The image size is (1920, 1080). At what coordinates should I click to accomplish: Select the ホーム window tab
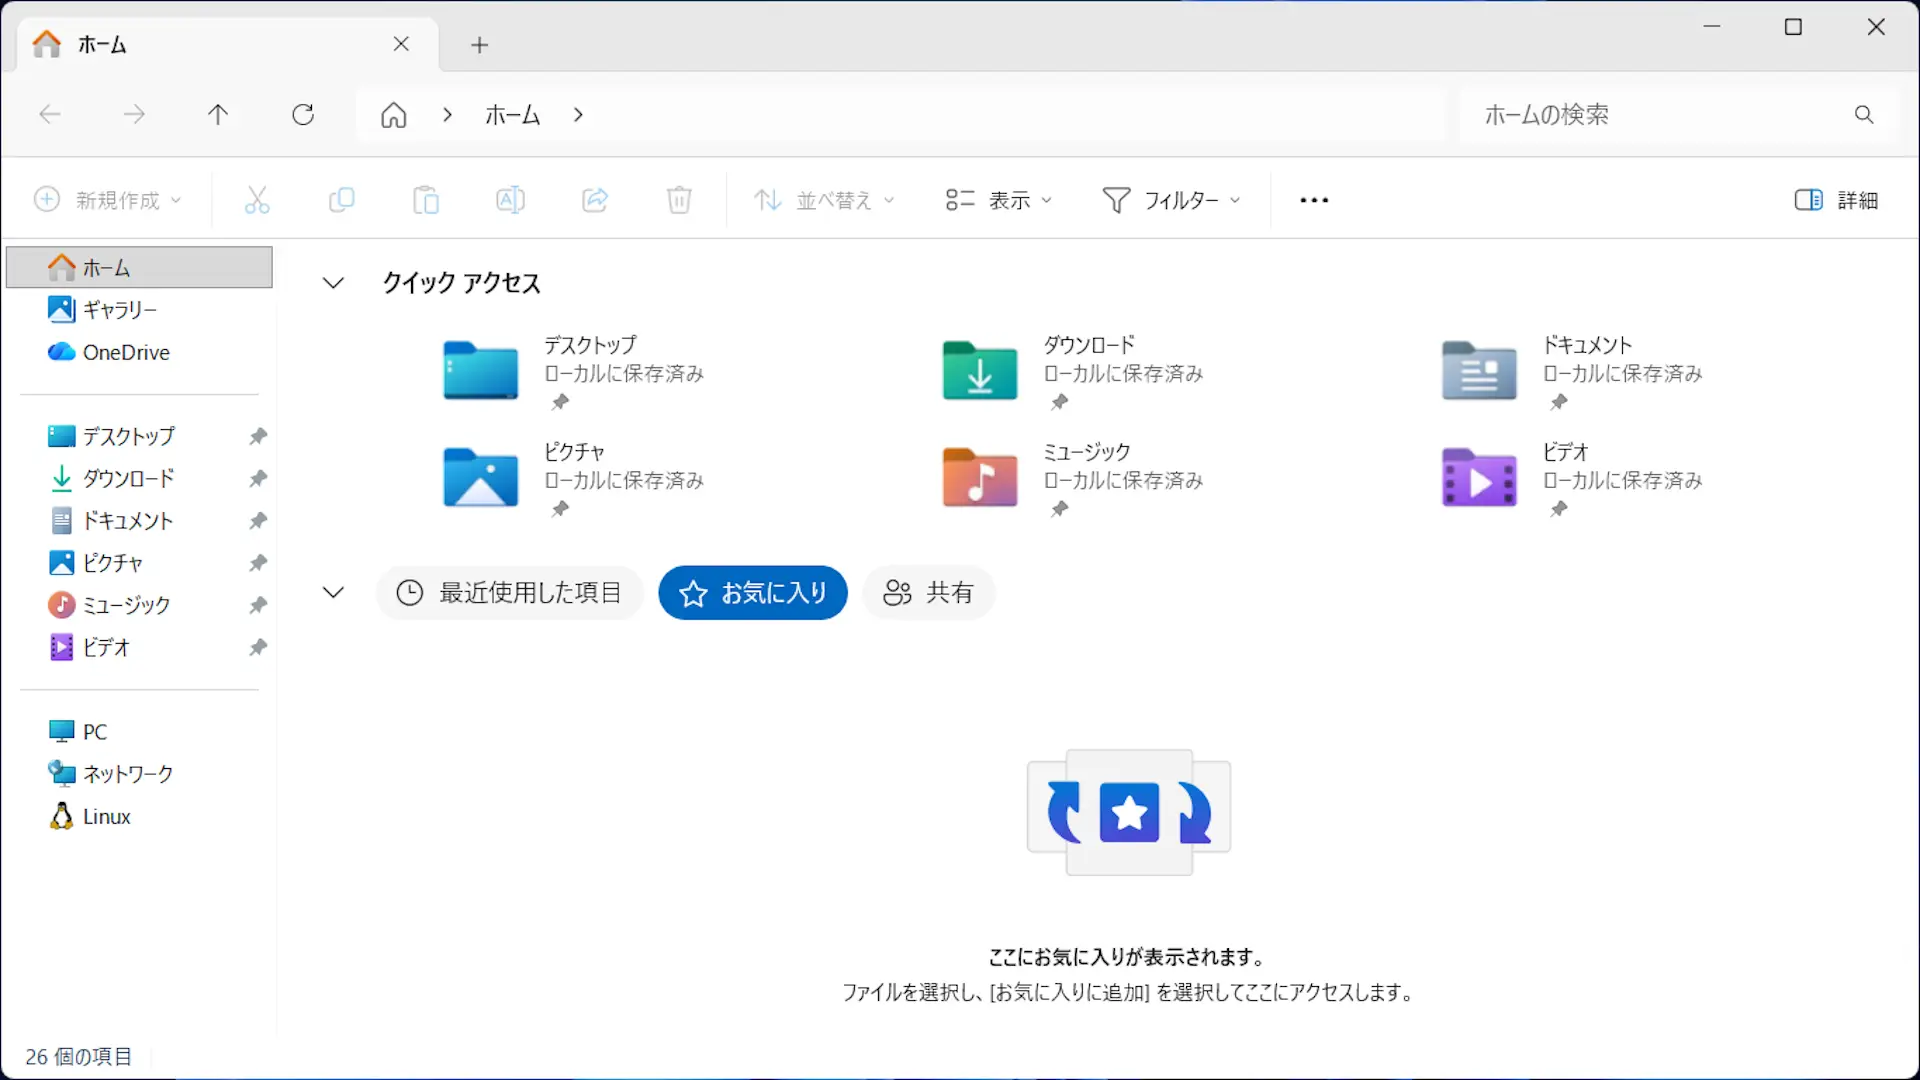pos(228,44)
